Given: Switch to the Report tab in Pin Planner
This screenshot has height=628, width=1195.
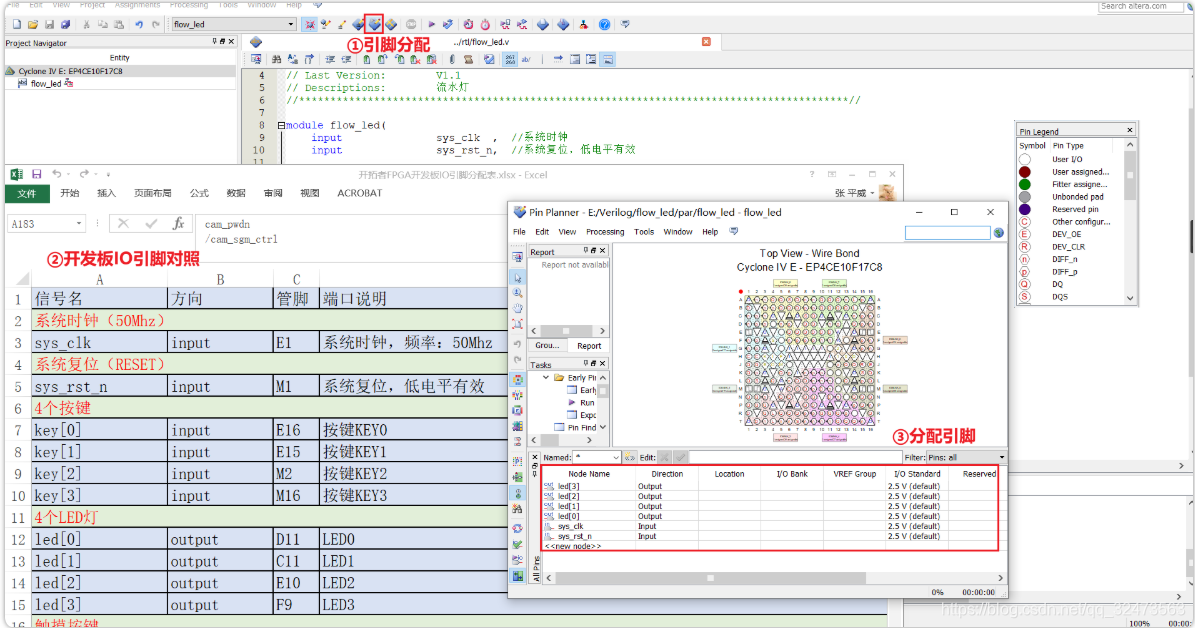Looking at the screenshot, I should click(x=588, y=345).
